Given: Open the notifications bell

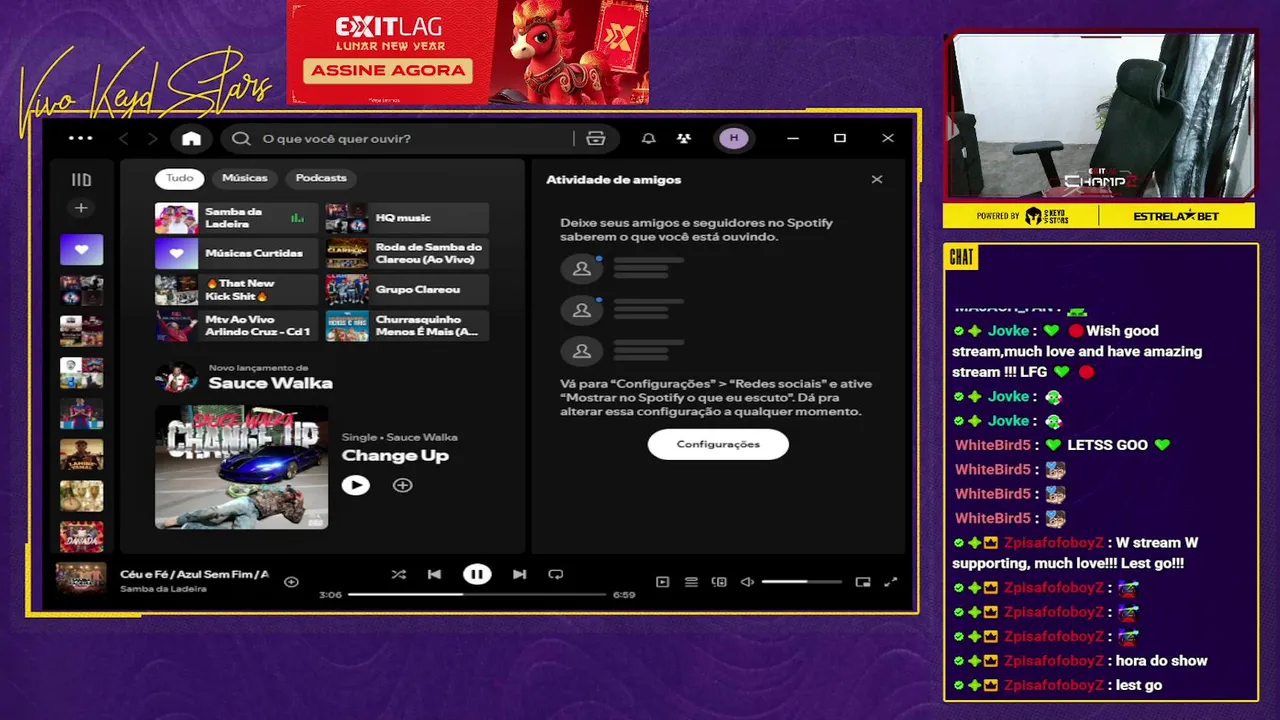Looking at the screenshot, I should click(x=649, y=138).
